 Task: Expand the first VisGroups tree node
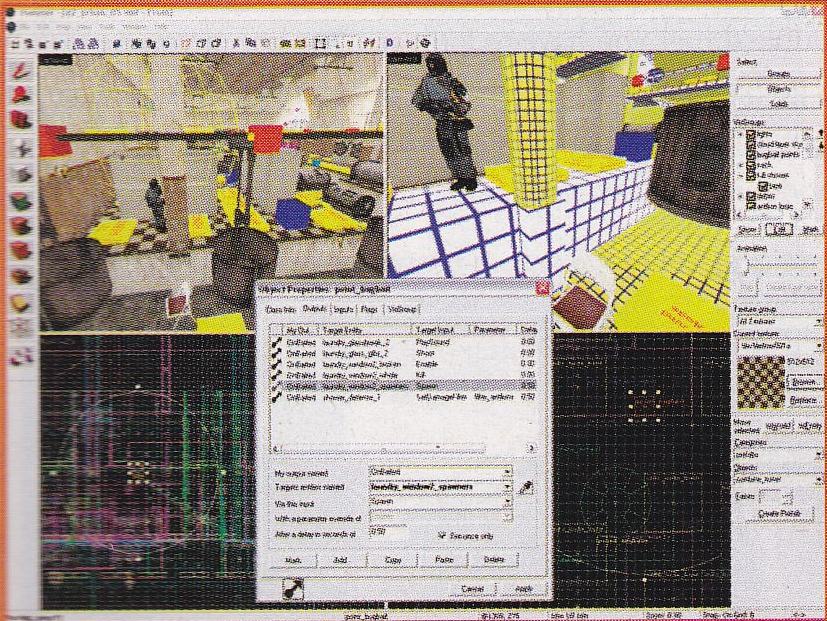[741, 135]
